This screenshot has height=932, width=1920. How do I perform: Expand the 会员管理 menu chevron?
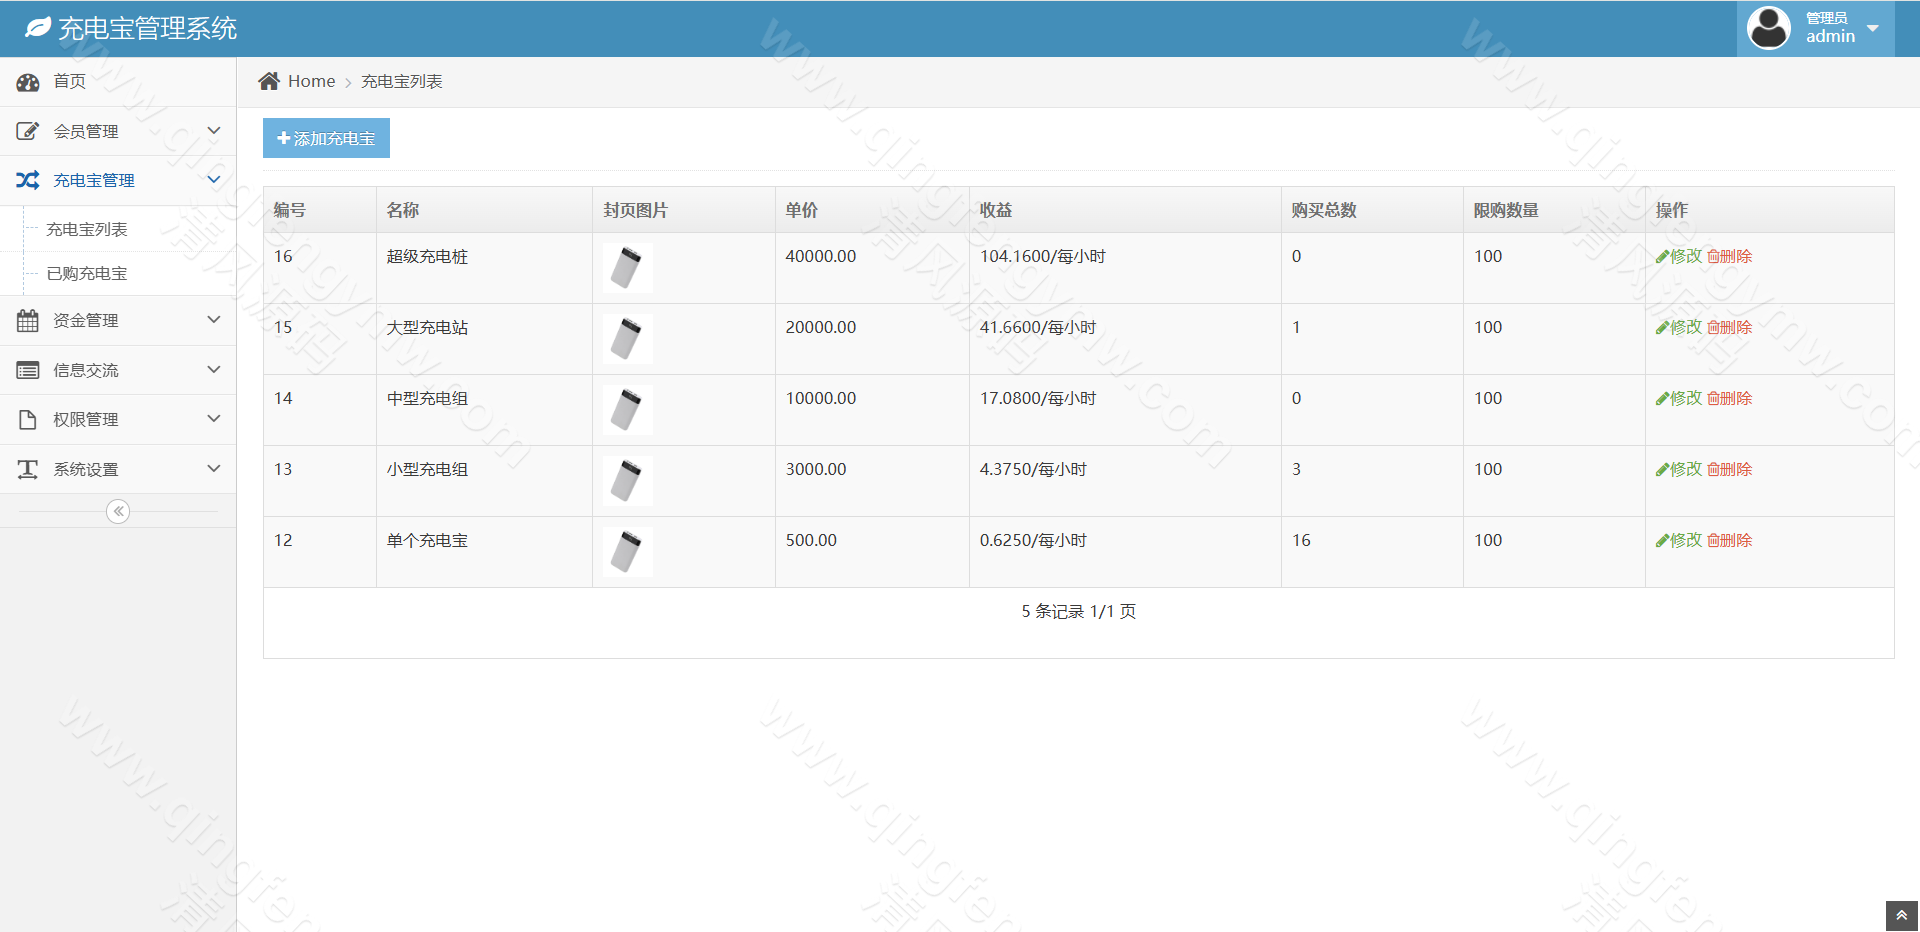pos(213,131)
